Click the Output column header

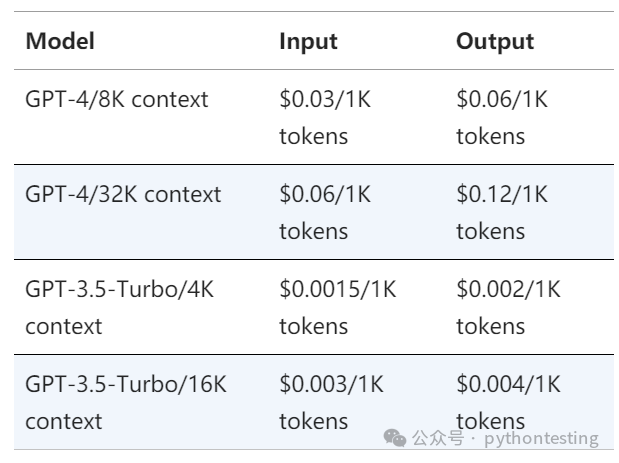pos(495,41)
